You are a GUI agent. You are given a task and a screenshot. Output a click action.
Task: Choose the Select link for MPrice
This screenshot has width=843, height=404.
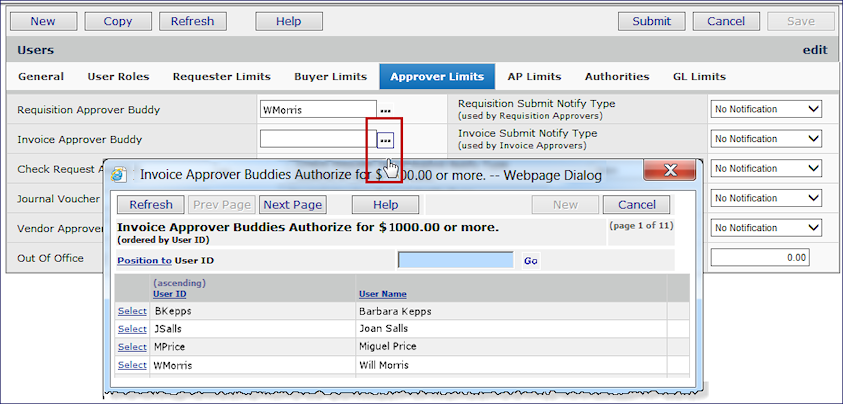pos(132,347)
